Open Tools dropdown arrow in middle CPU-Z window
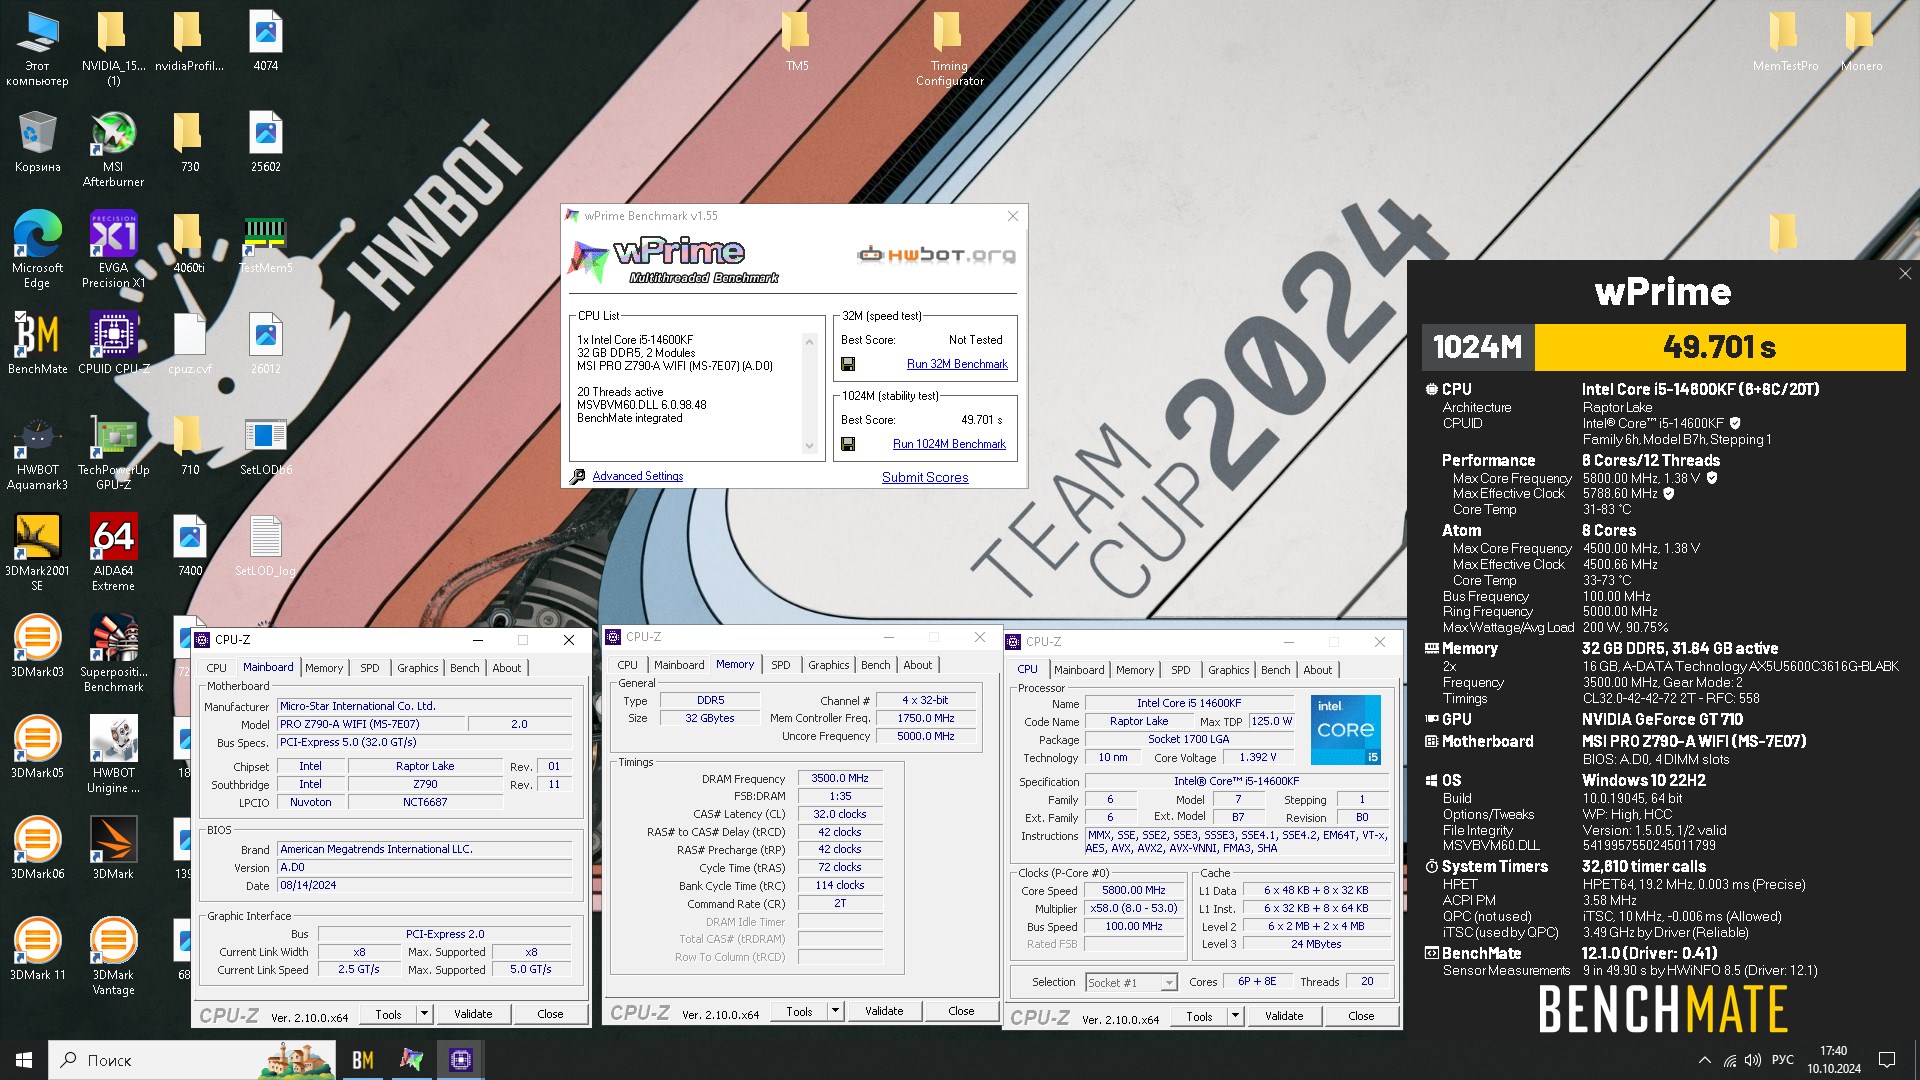This screenshot has width=1920, height=1080. [x=835, y=1011]
